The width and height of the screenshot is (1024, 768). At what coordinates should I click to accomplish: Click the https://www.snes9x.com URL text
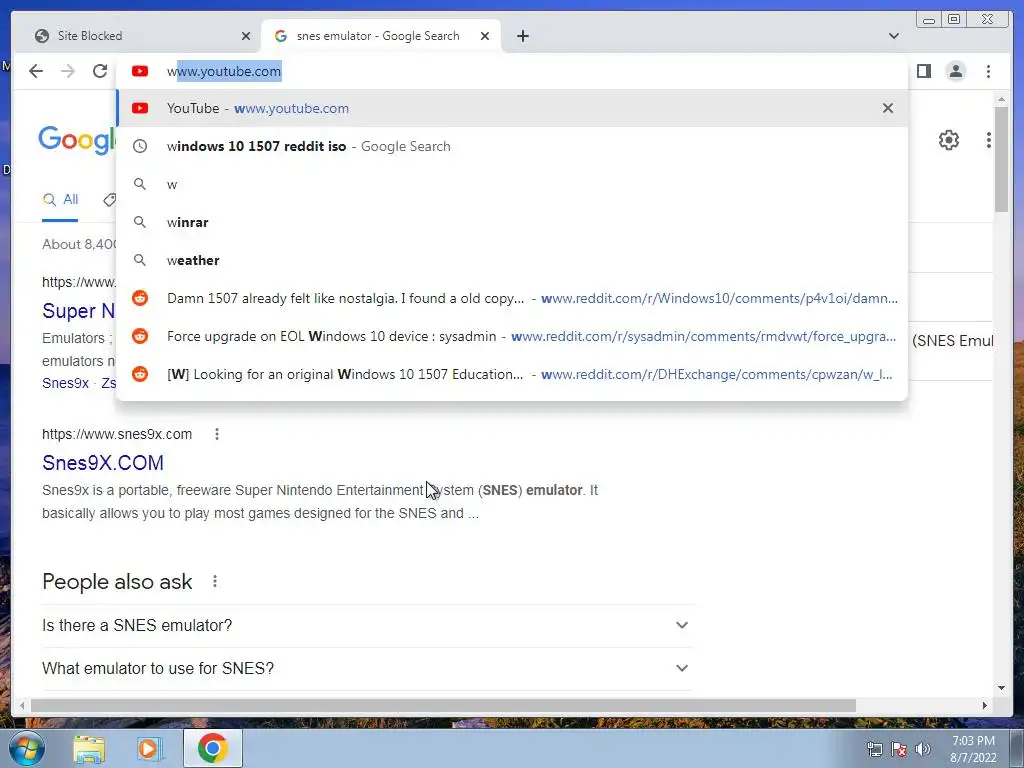click(x=117, y=434)
